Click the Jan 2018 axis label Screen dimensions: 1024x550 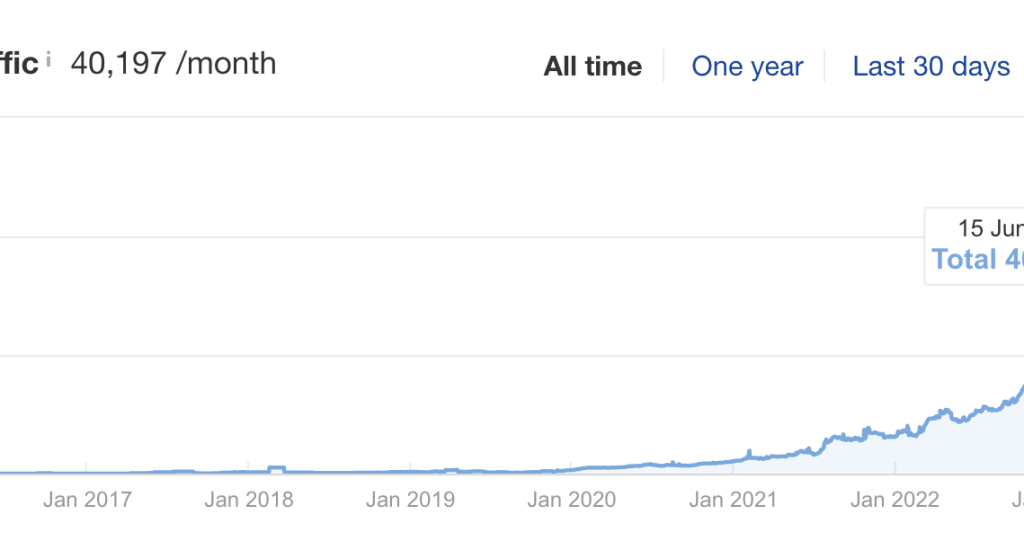click(x=249, y=500)
